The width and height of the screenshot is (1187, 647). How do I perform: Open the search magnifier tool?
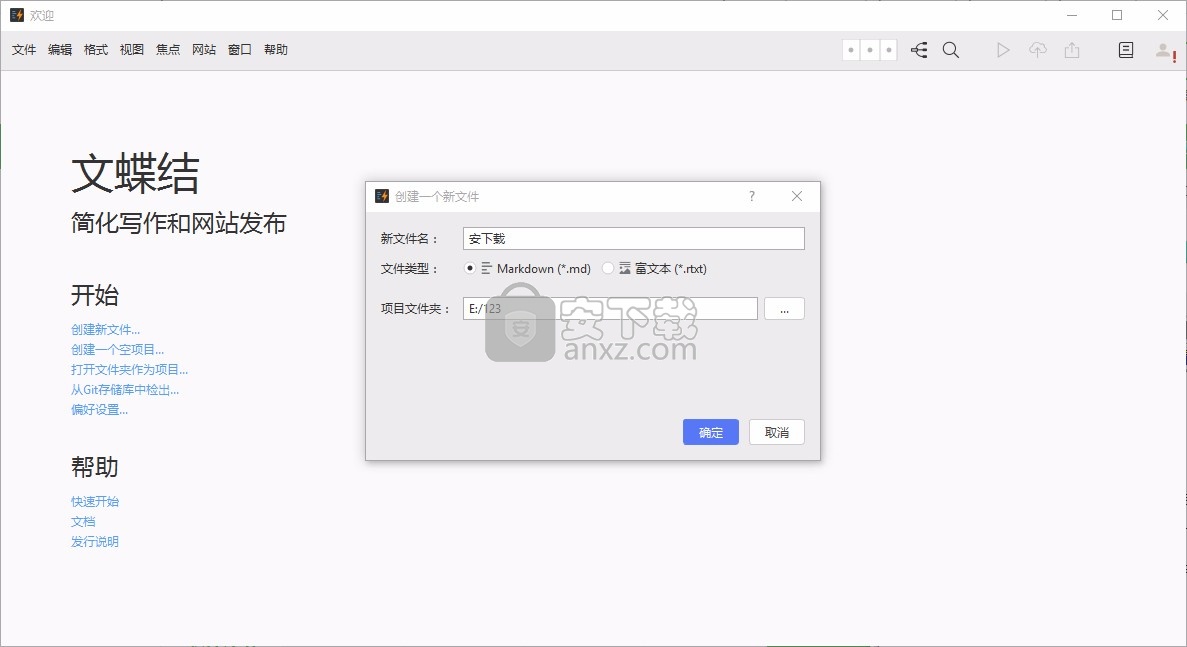(x=951, y=50)
